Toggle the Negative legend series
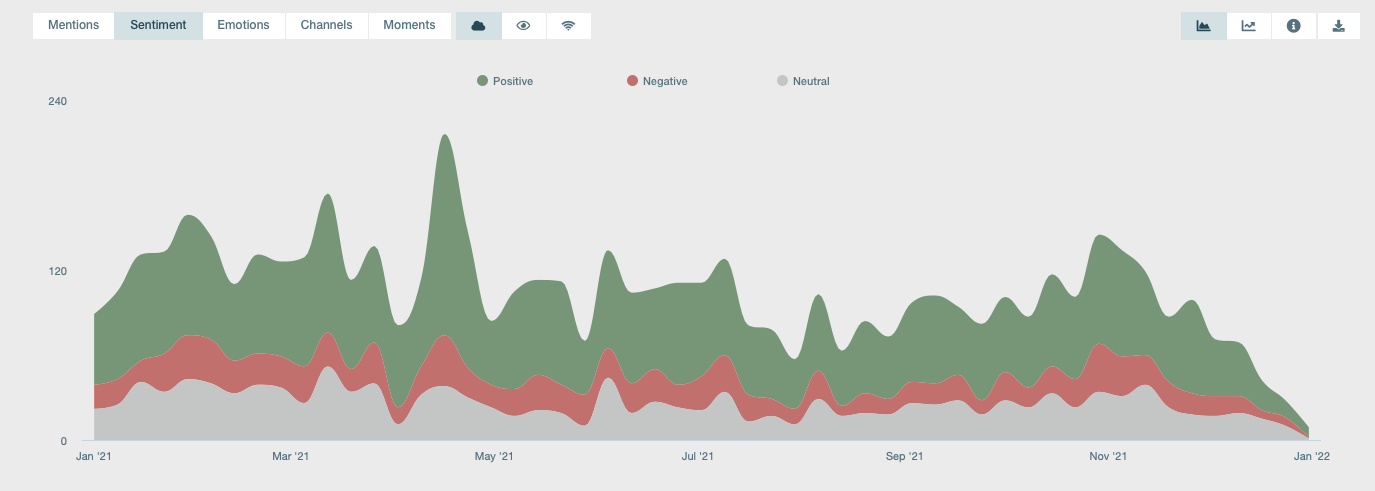Viewport: 1375px width, 491px height. click(x=657, y=81)
